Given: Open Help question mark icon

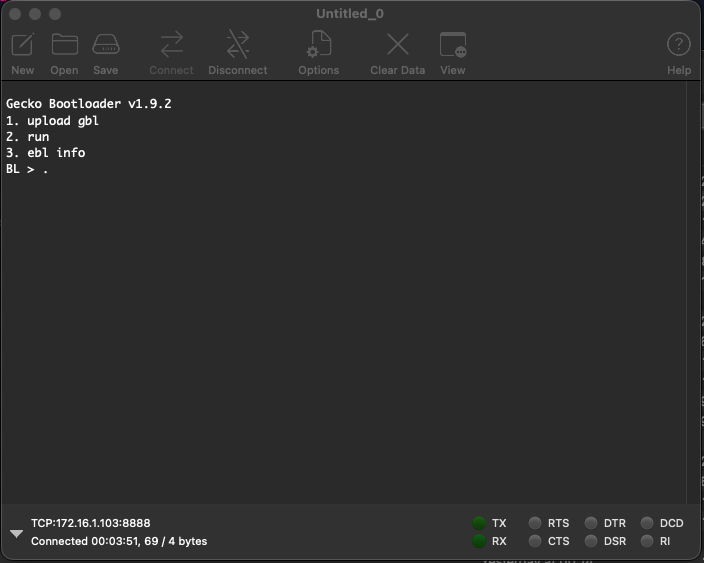Looking at the screenshot, I should pos(678,44).
